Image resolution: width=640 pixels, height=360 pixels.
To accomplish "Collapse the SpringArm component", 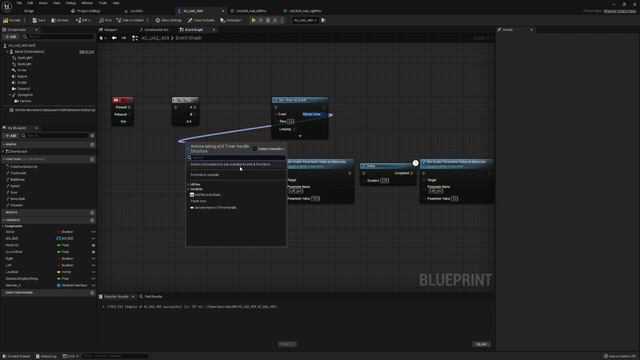I will (11, 95).
